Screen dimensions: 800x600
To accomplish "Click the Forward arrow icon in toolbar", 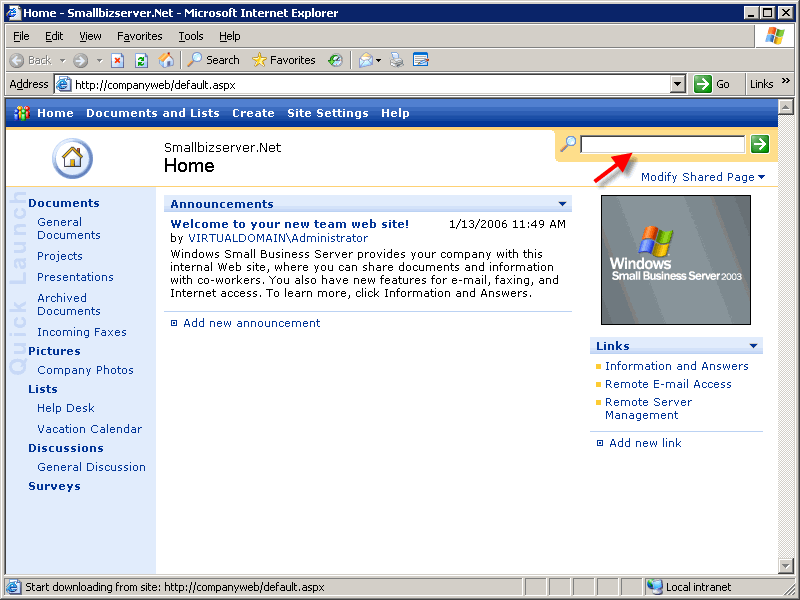I will [80, 60].
